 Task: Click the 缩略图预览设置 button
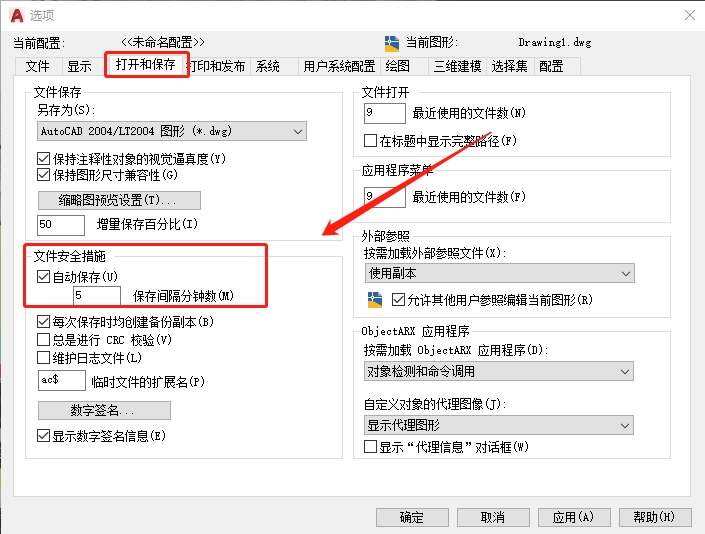[x=119, y=200]
